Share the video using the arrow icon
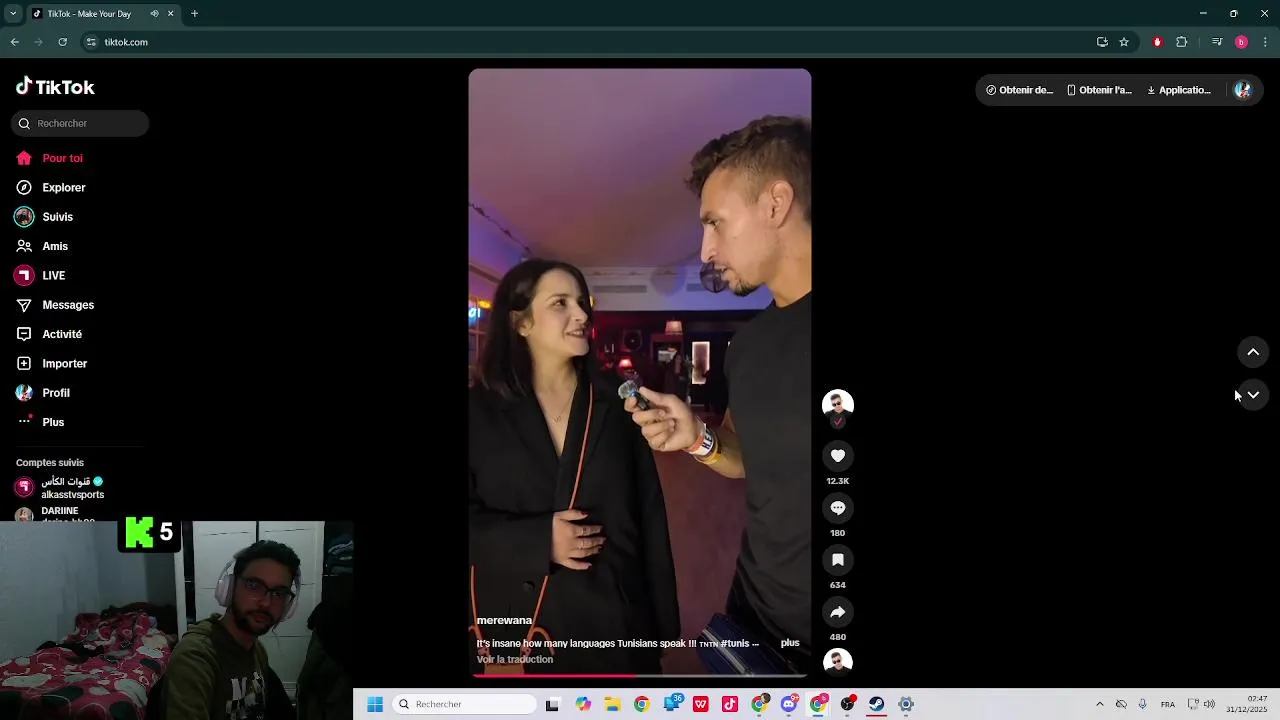The height and width of the screenshot is (720, 1280). tap(838, 612)
